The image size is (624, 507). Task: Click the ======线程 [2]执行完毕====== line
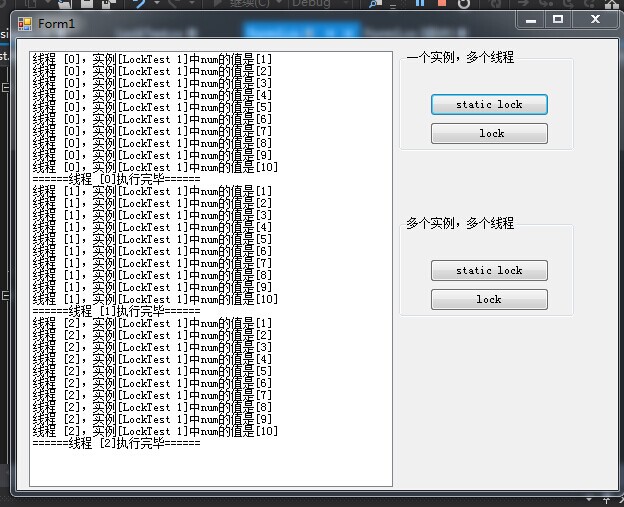pos(117,443)
